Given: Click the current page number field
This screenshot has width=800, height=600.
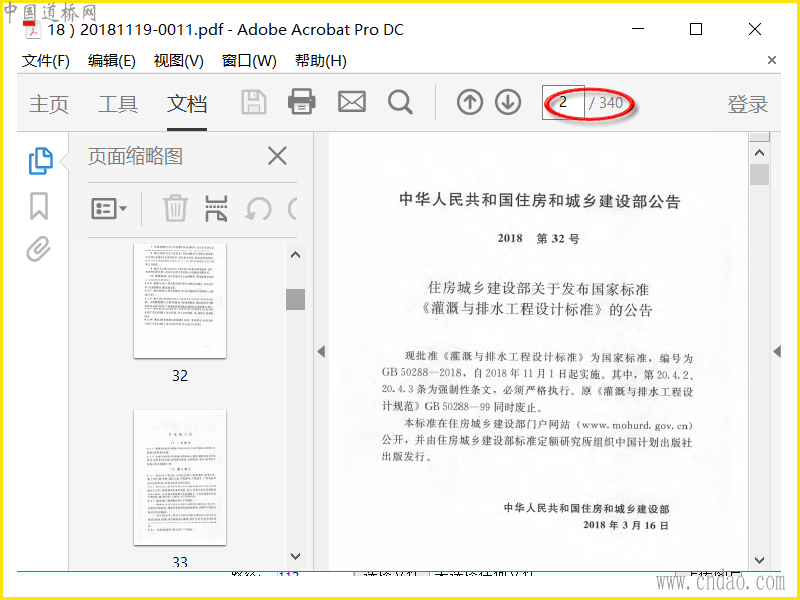Looking at the screenshot, I should 563,103.
